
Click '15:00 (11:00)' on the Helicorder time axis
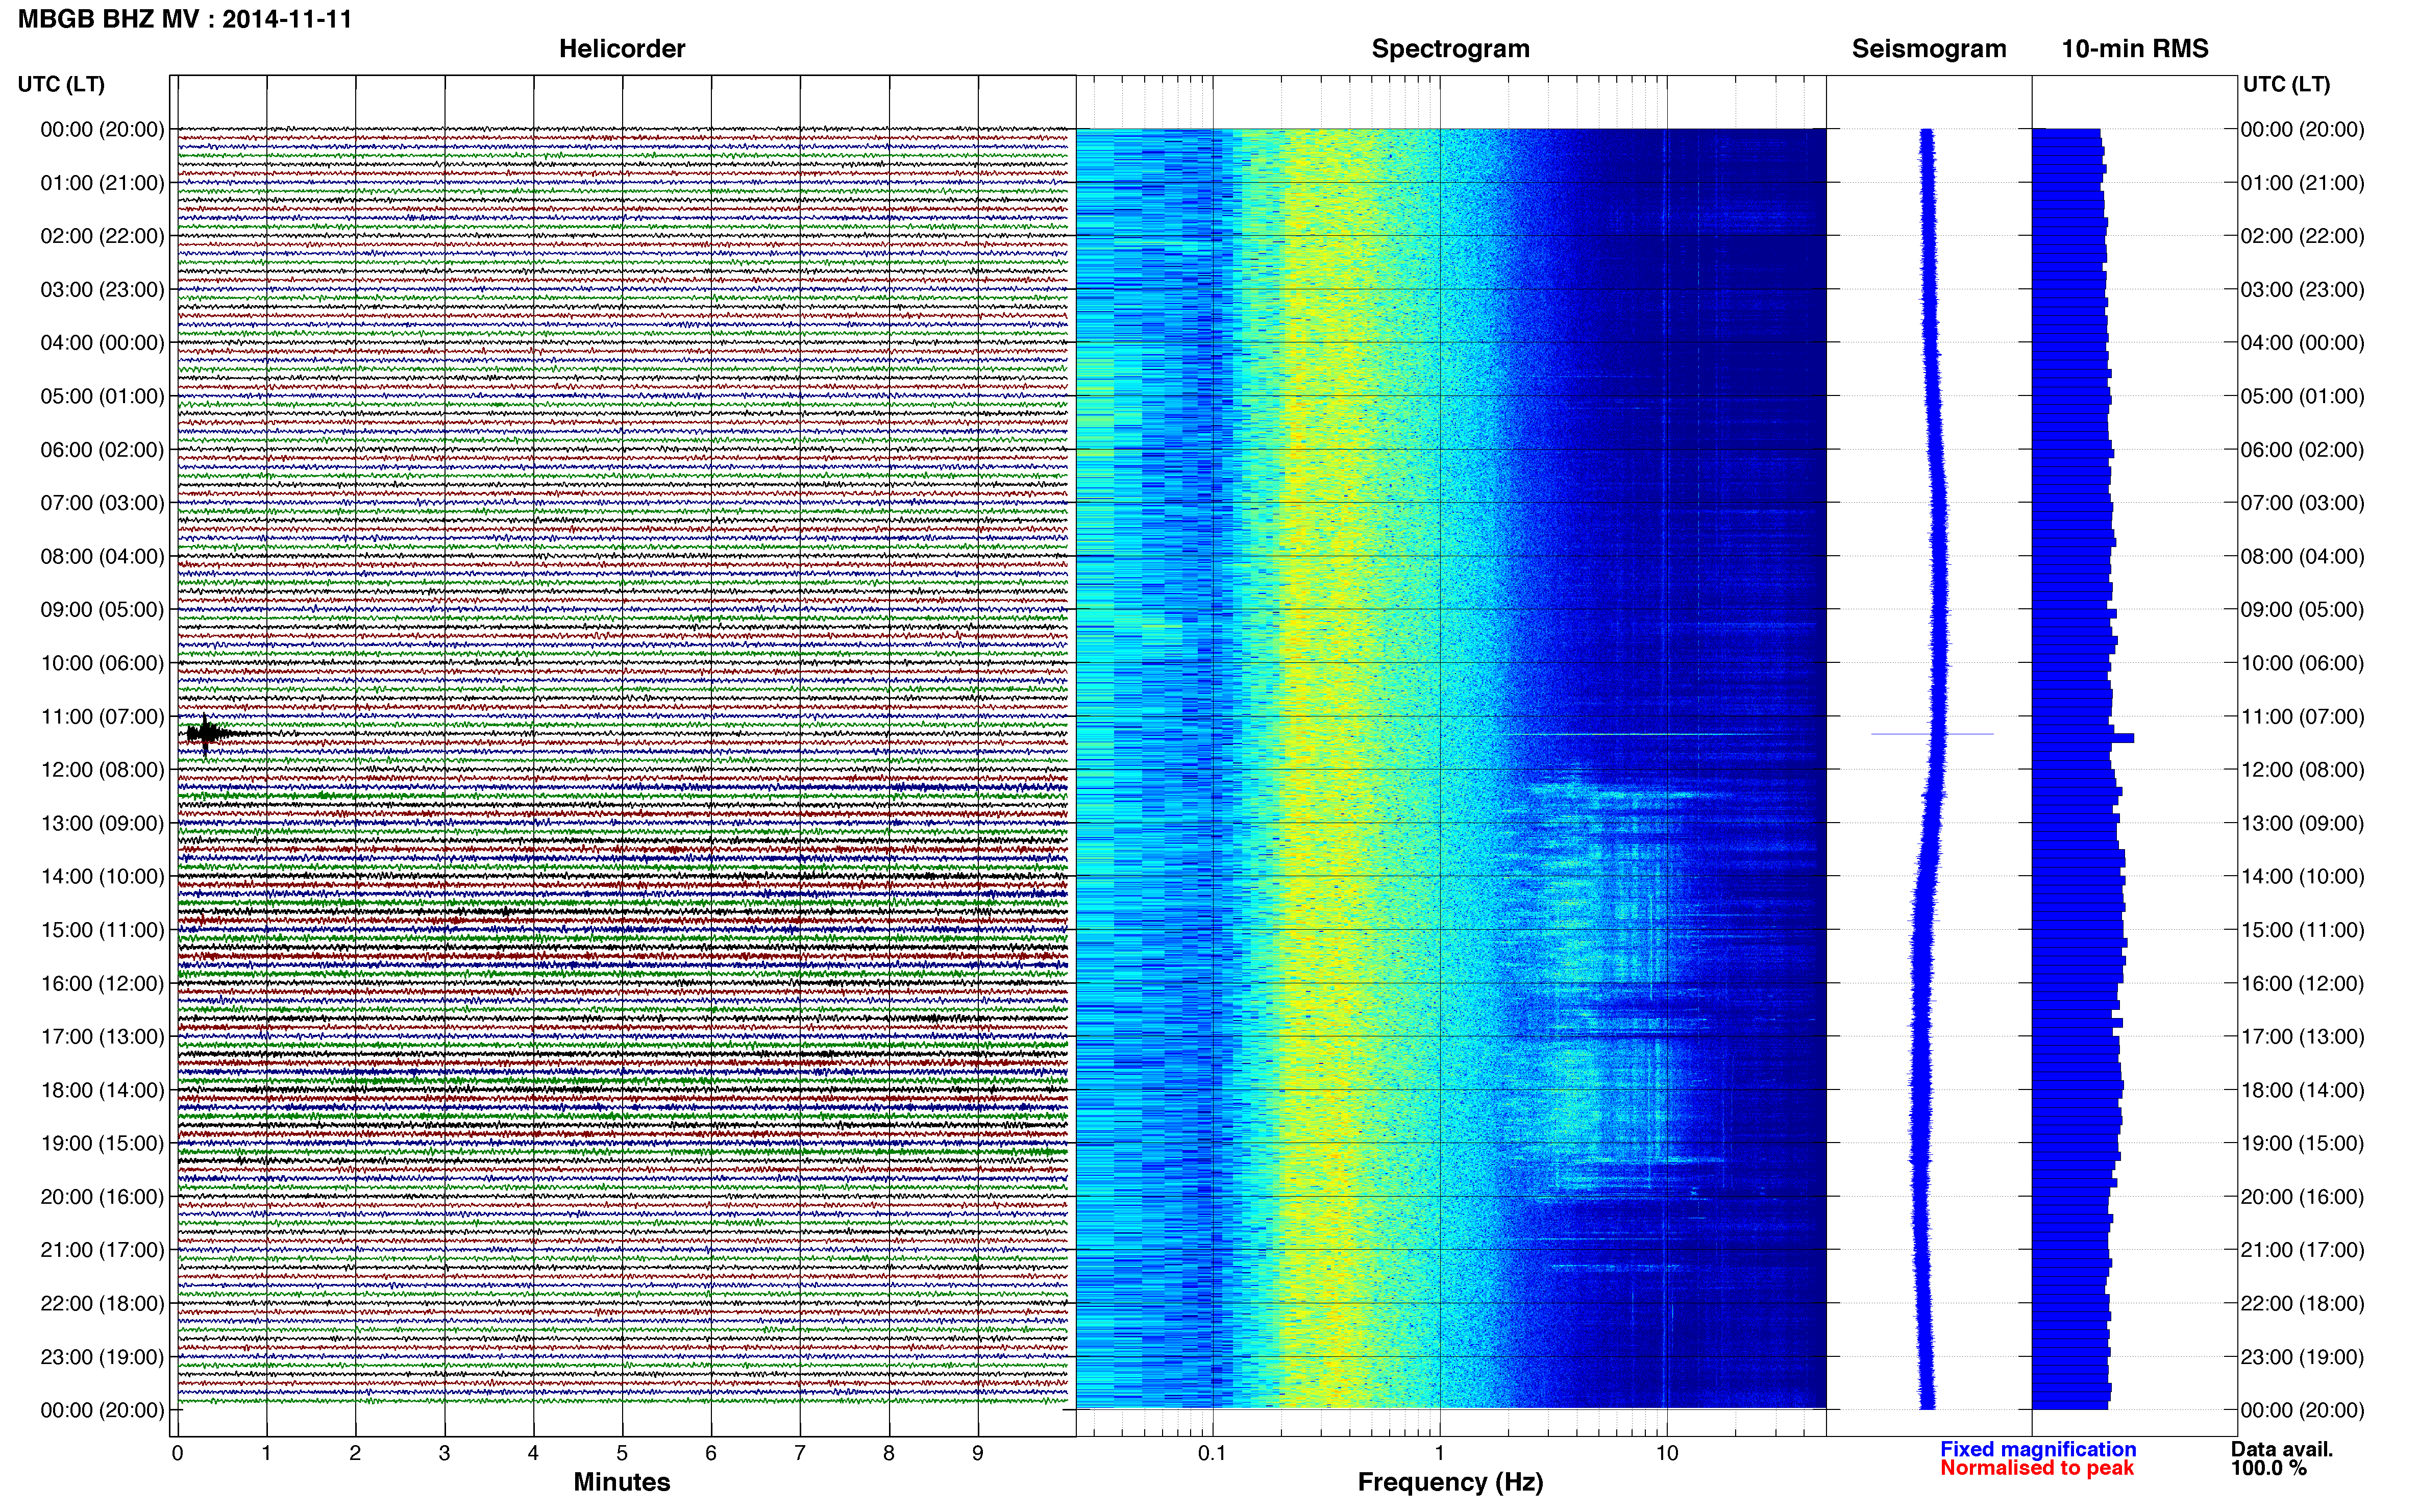tap(102, 930)
